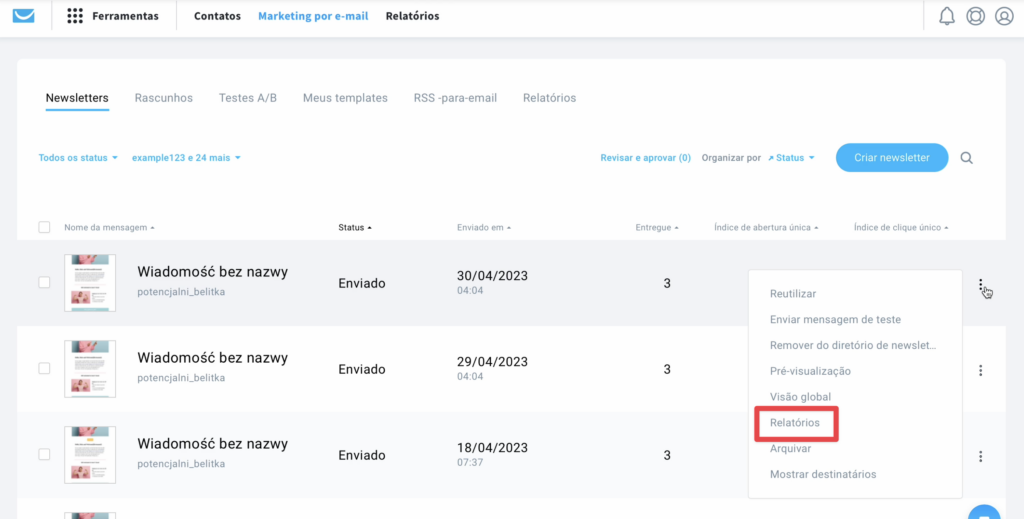This screenshot has width=1024, height=519.
Task: Check the box for 30/04/2023 newsletter
Action: click(44, 283)
